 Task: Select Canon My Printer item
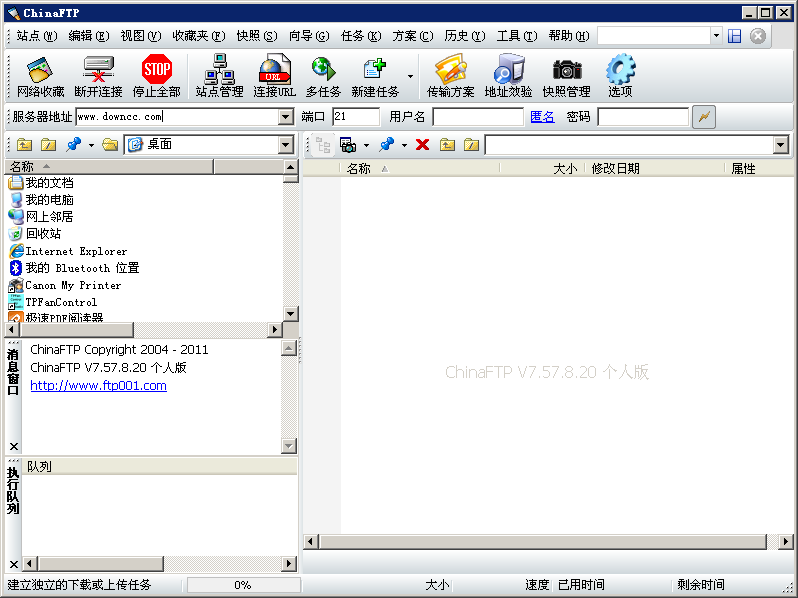65,285
